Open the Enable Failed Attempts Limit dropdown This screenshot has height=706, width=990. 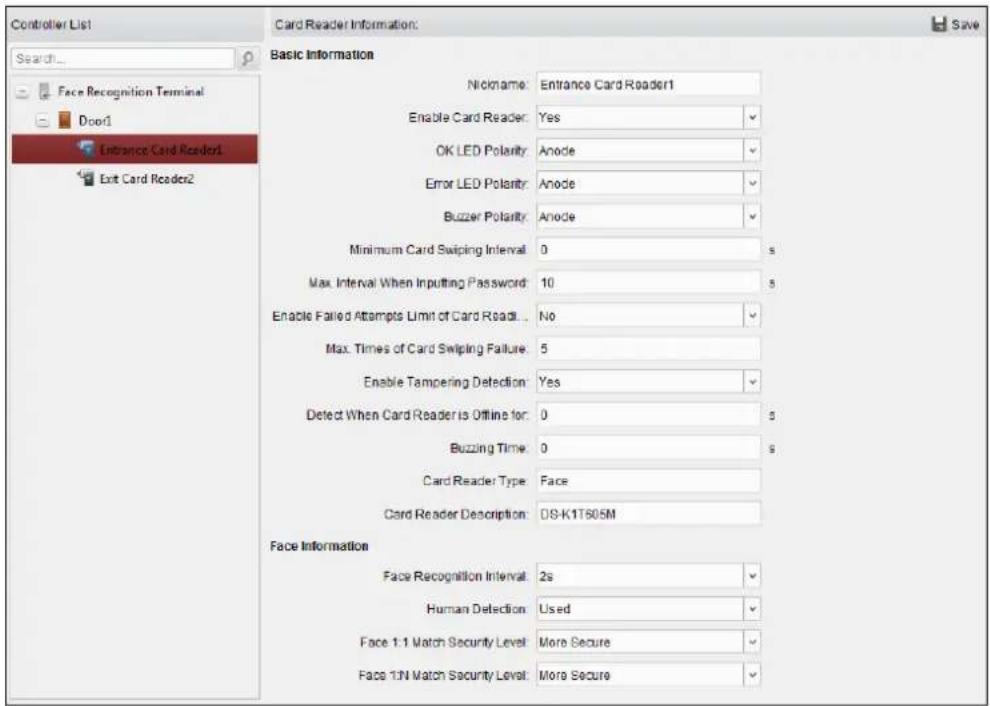[751, 316]
